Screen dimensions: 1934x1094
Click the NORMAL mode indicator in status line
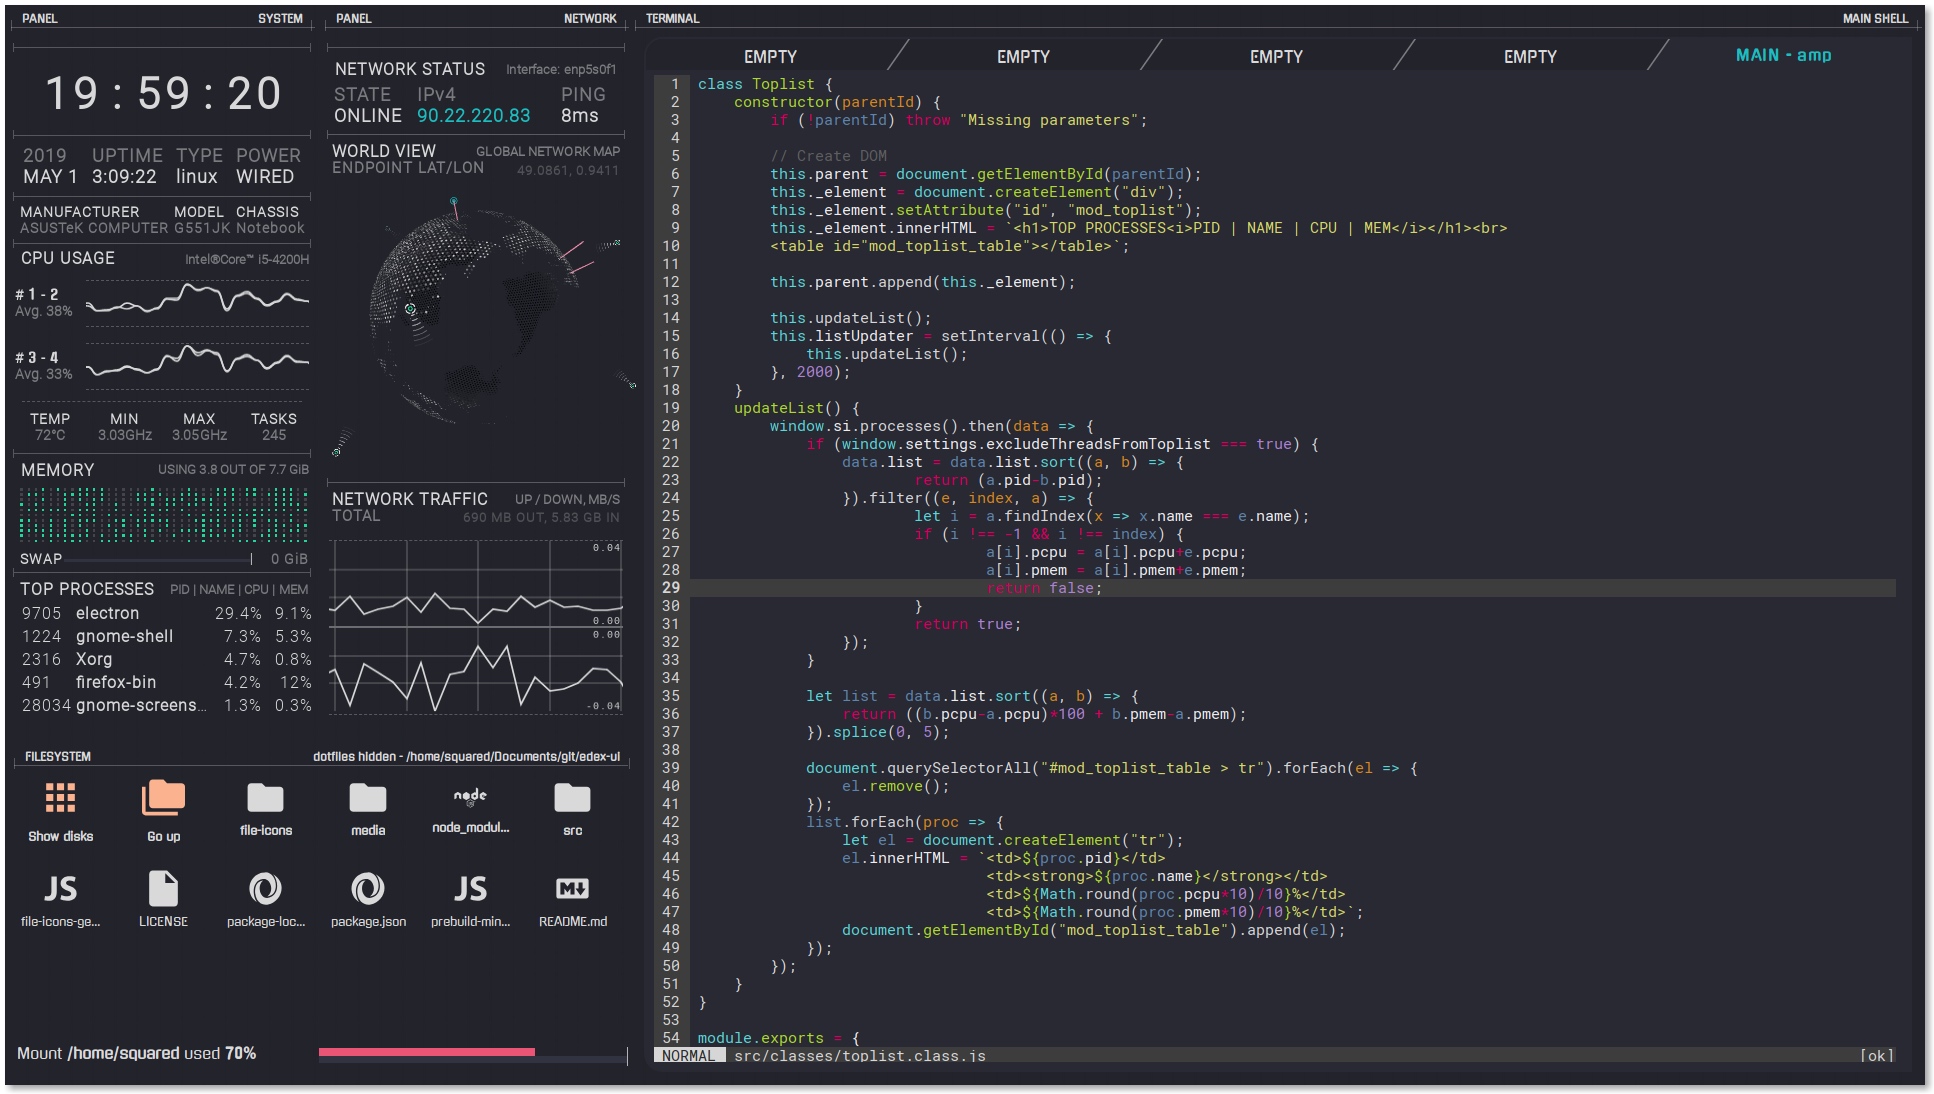[x=689, y=1056]
